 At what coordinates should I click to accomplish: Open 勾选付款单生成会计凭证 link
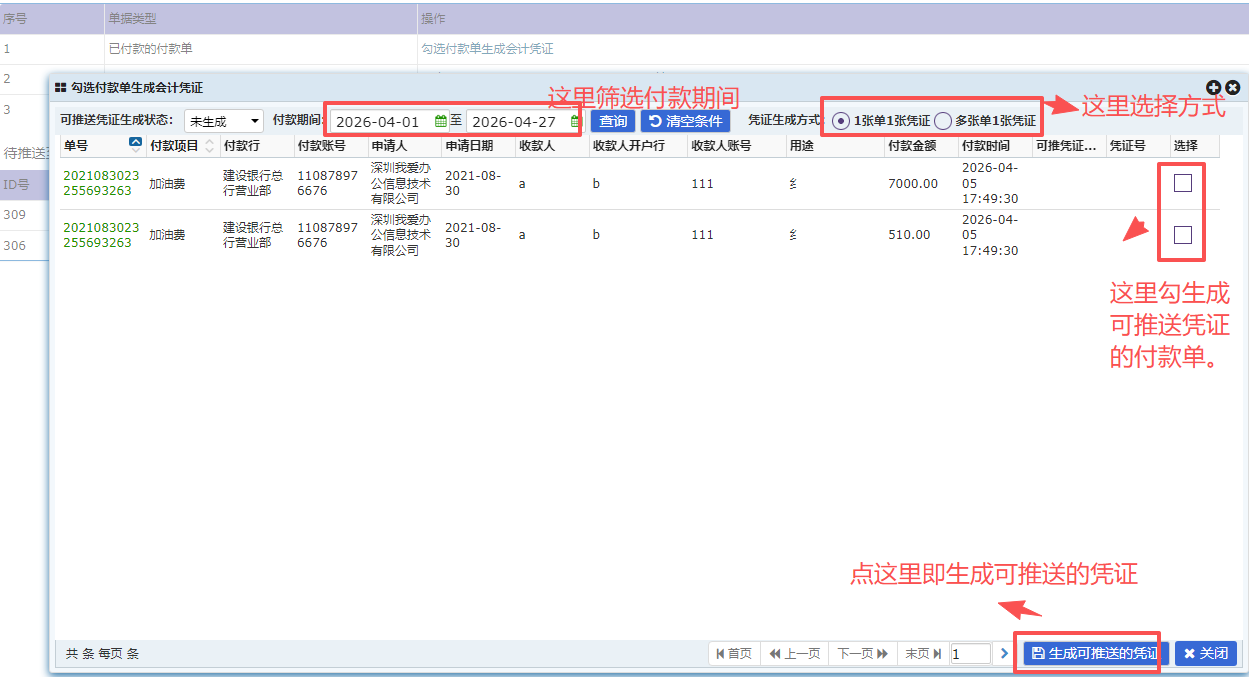point(487,48)
